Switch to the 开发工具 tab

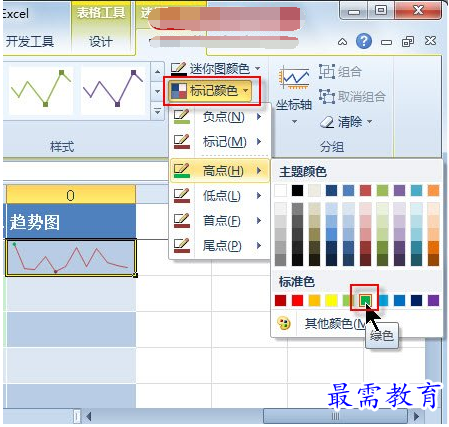[30, 42]
